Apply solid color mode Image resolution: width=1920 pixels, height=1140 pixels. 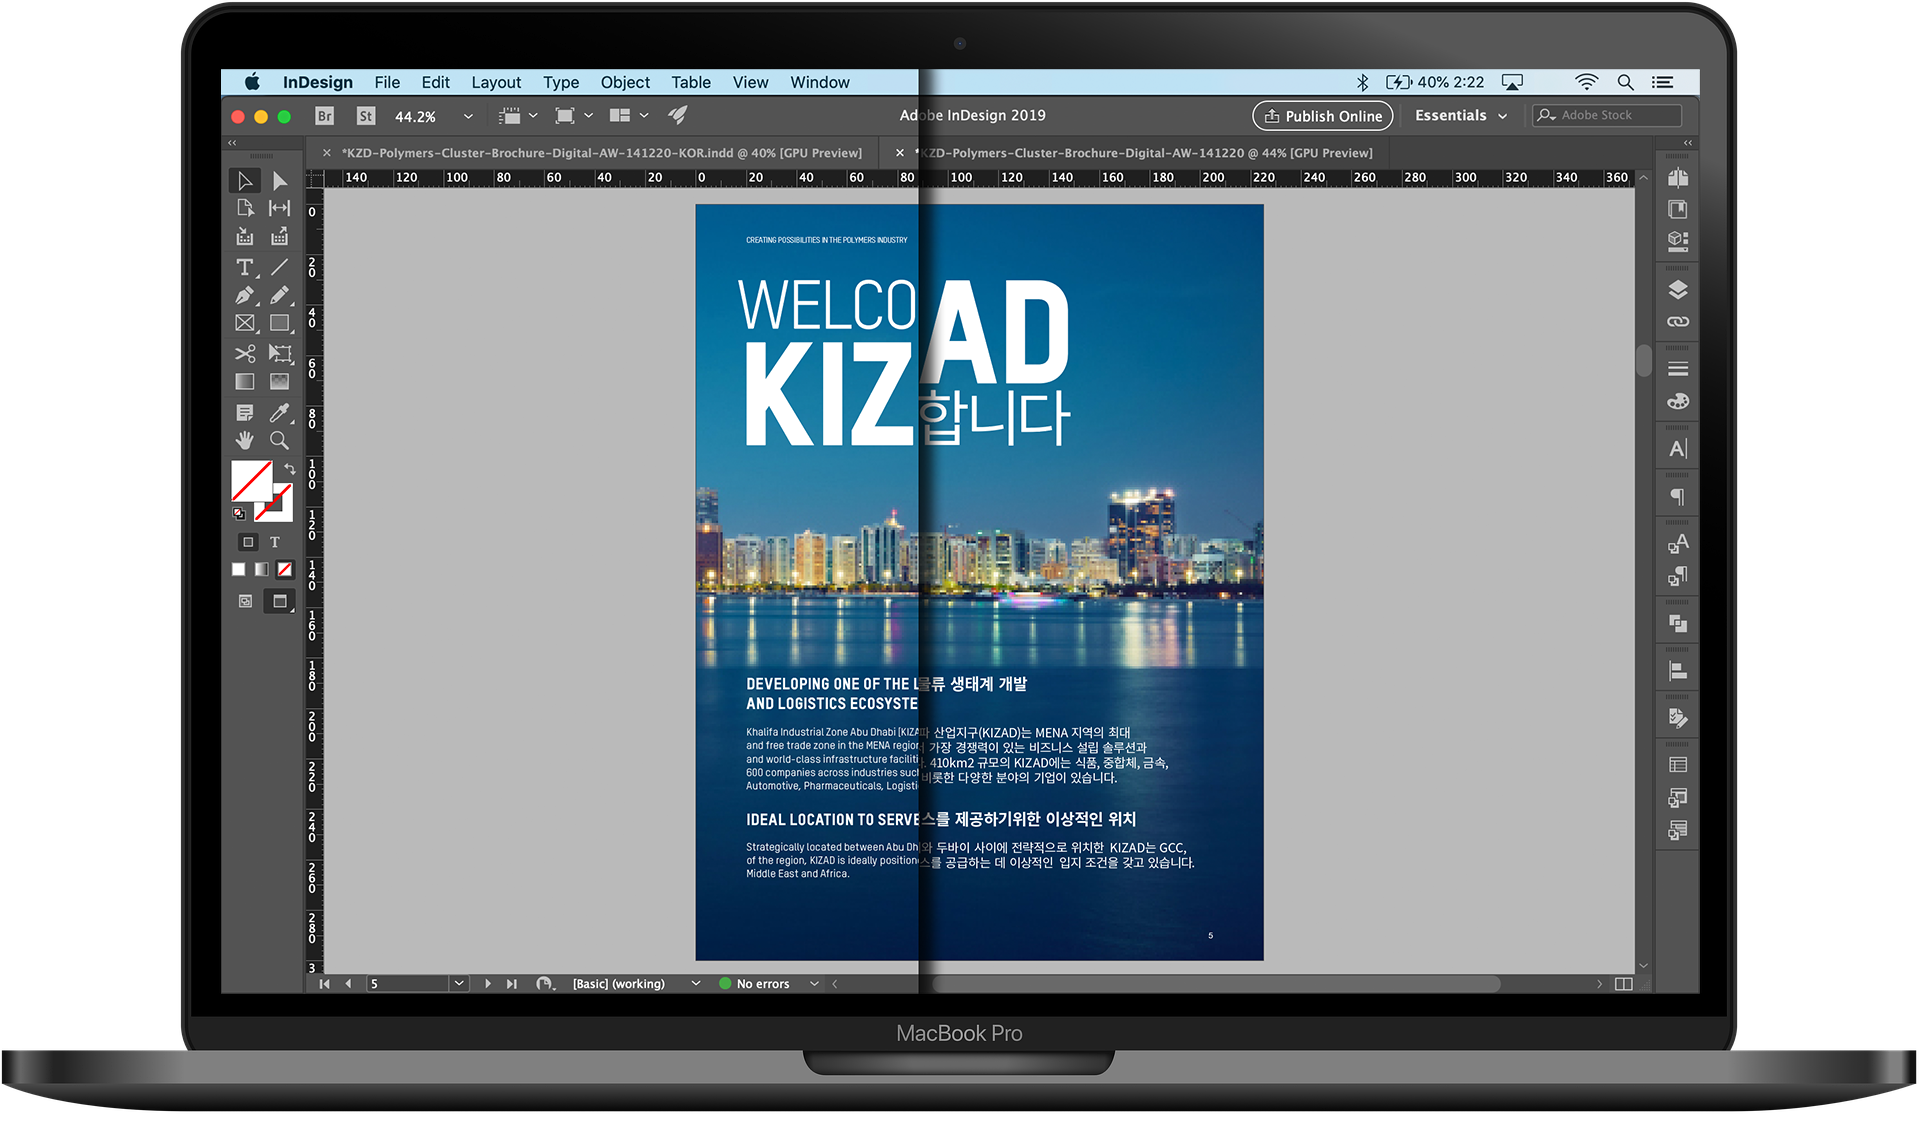[x=238, y=569]
